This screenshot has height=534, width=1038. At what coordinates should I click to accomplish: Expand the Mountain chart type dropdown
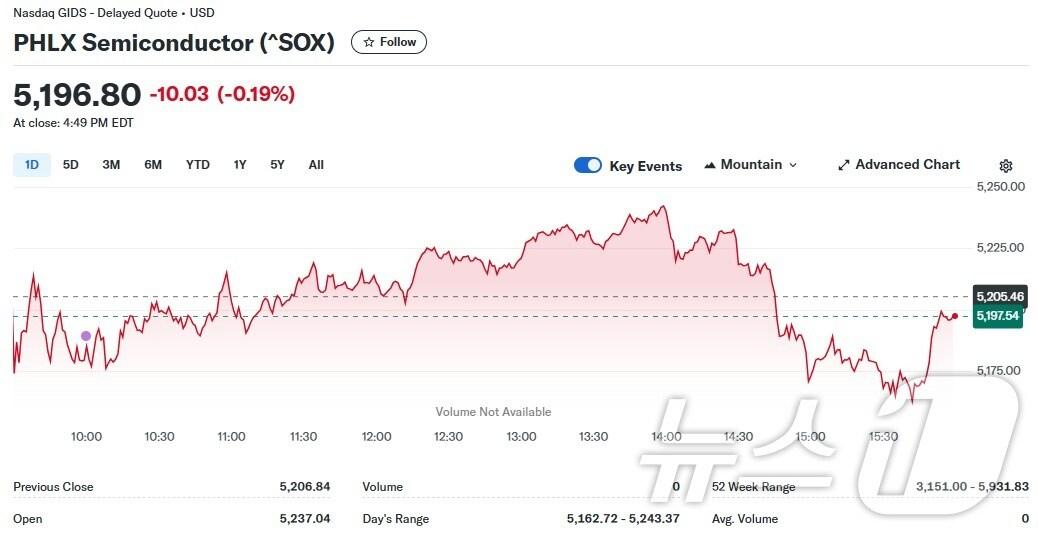(x=793, y=165)
